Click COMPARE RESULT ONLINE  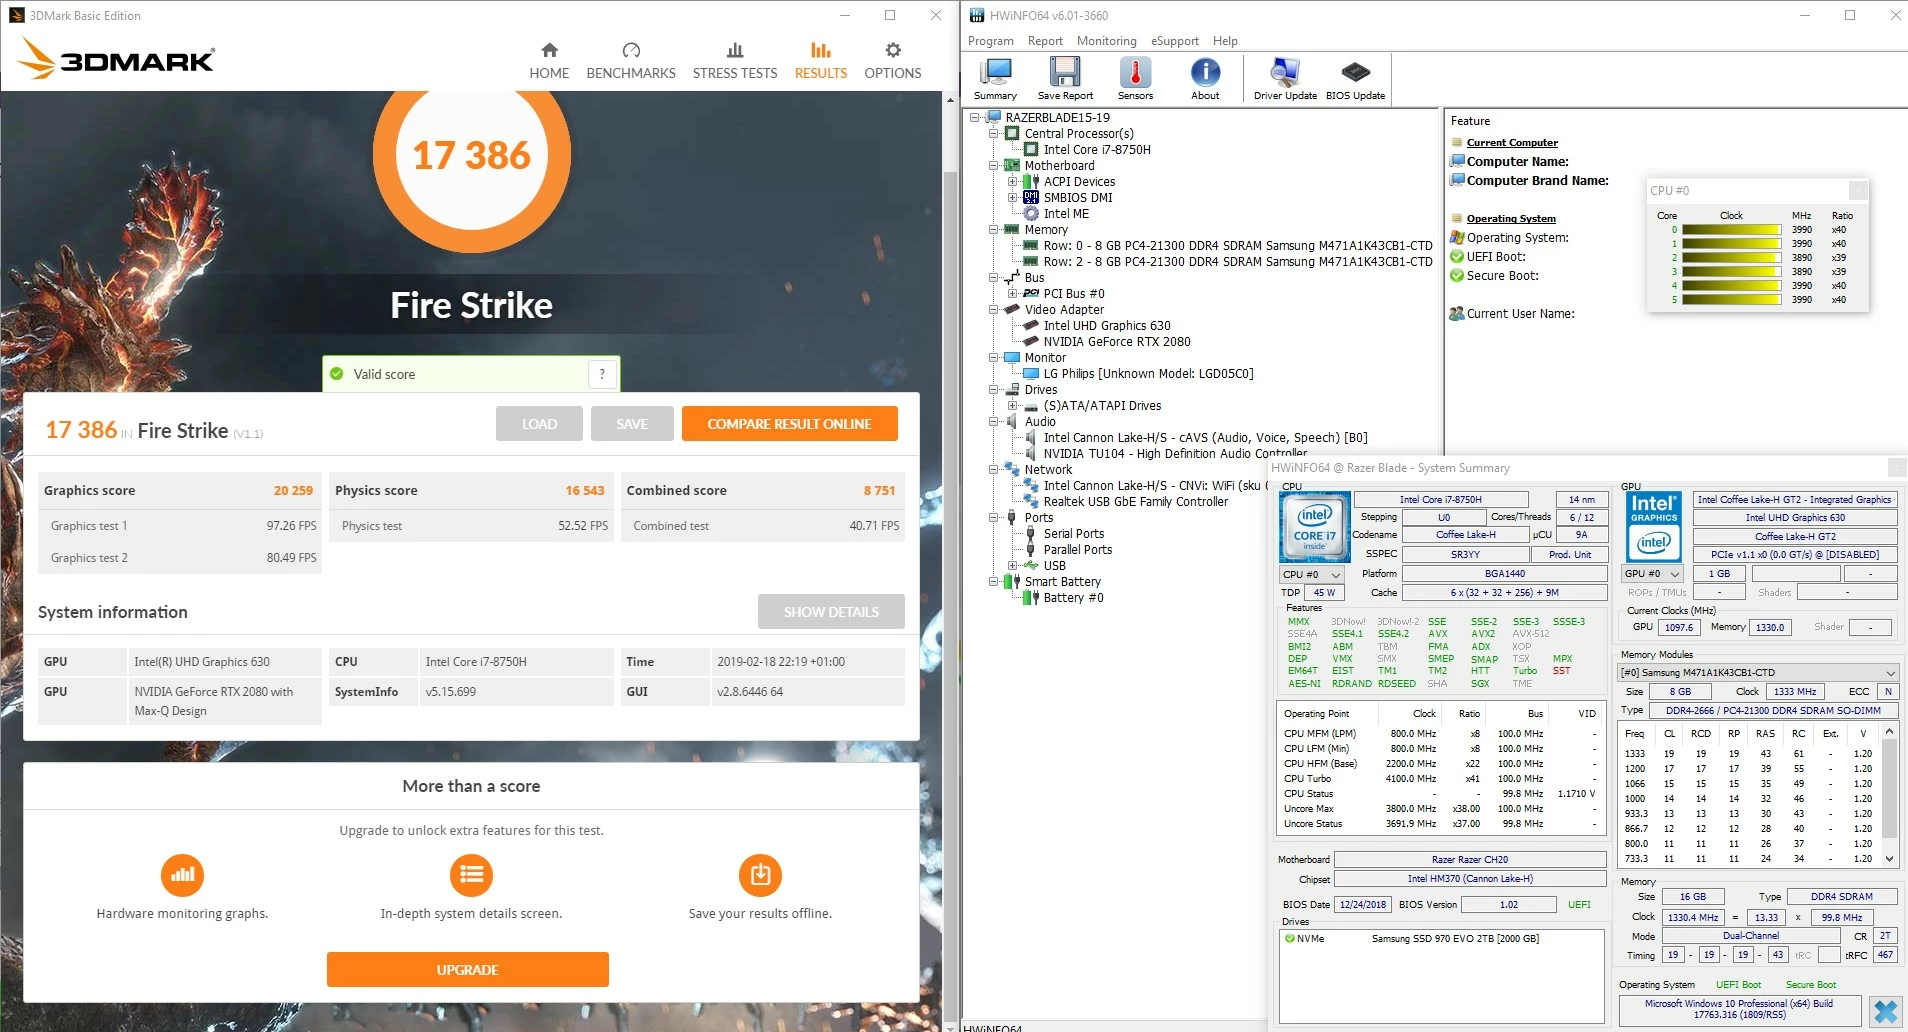(789, 424)
